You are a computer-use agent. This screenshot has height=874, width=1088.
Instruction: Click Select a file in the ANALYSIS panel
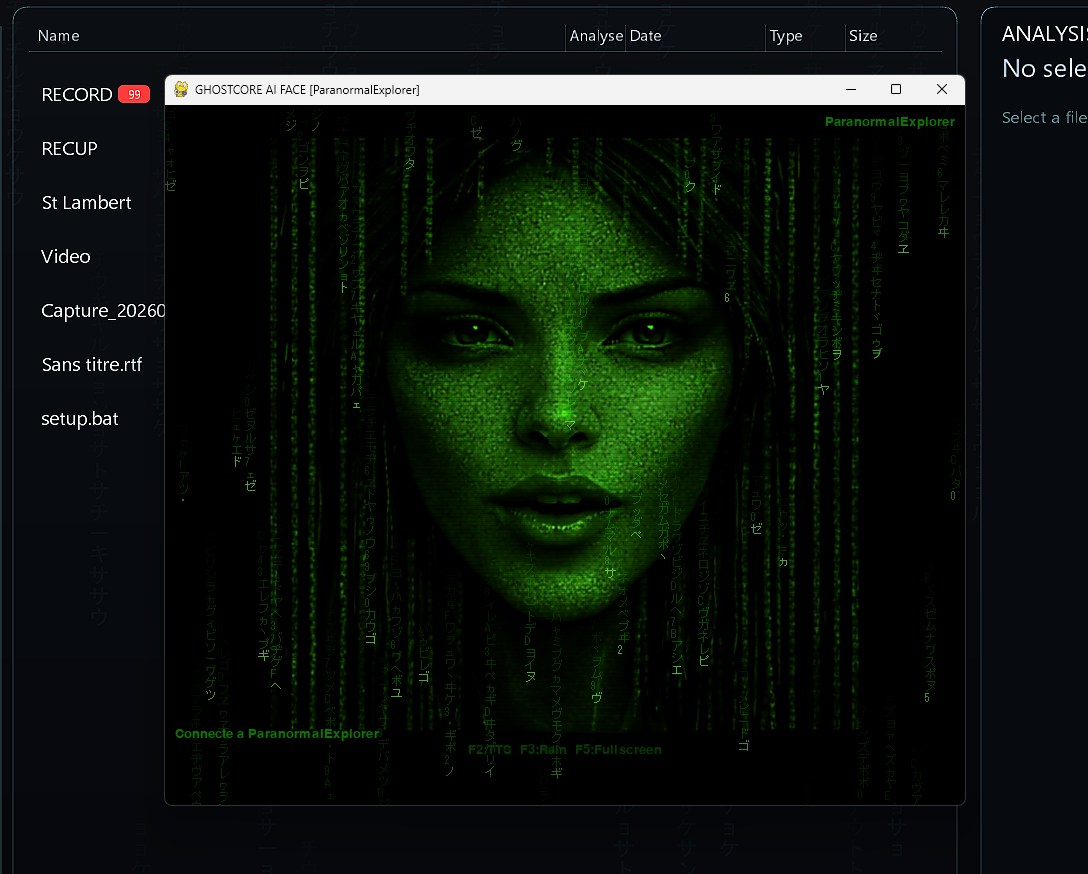(x=1044, y=117)
